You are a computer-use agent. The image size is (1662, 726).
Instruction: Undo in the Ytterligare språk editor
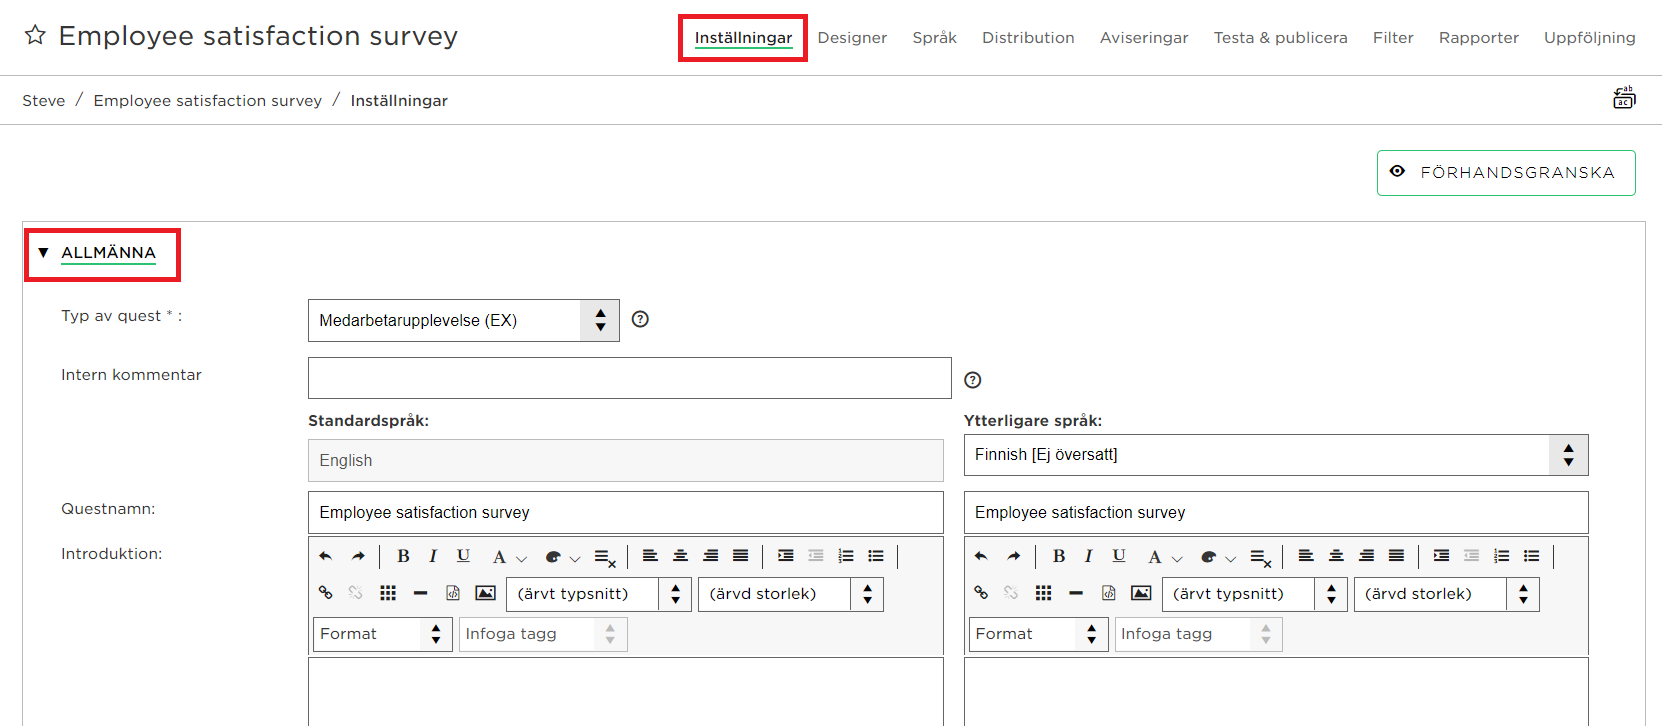pyautogui.click(x=981, y=556)
